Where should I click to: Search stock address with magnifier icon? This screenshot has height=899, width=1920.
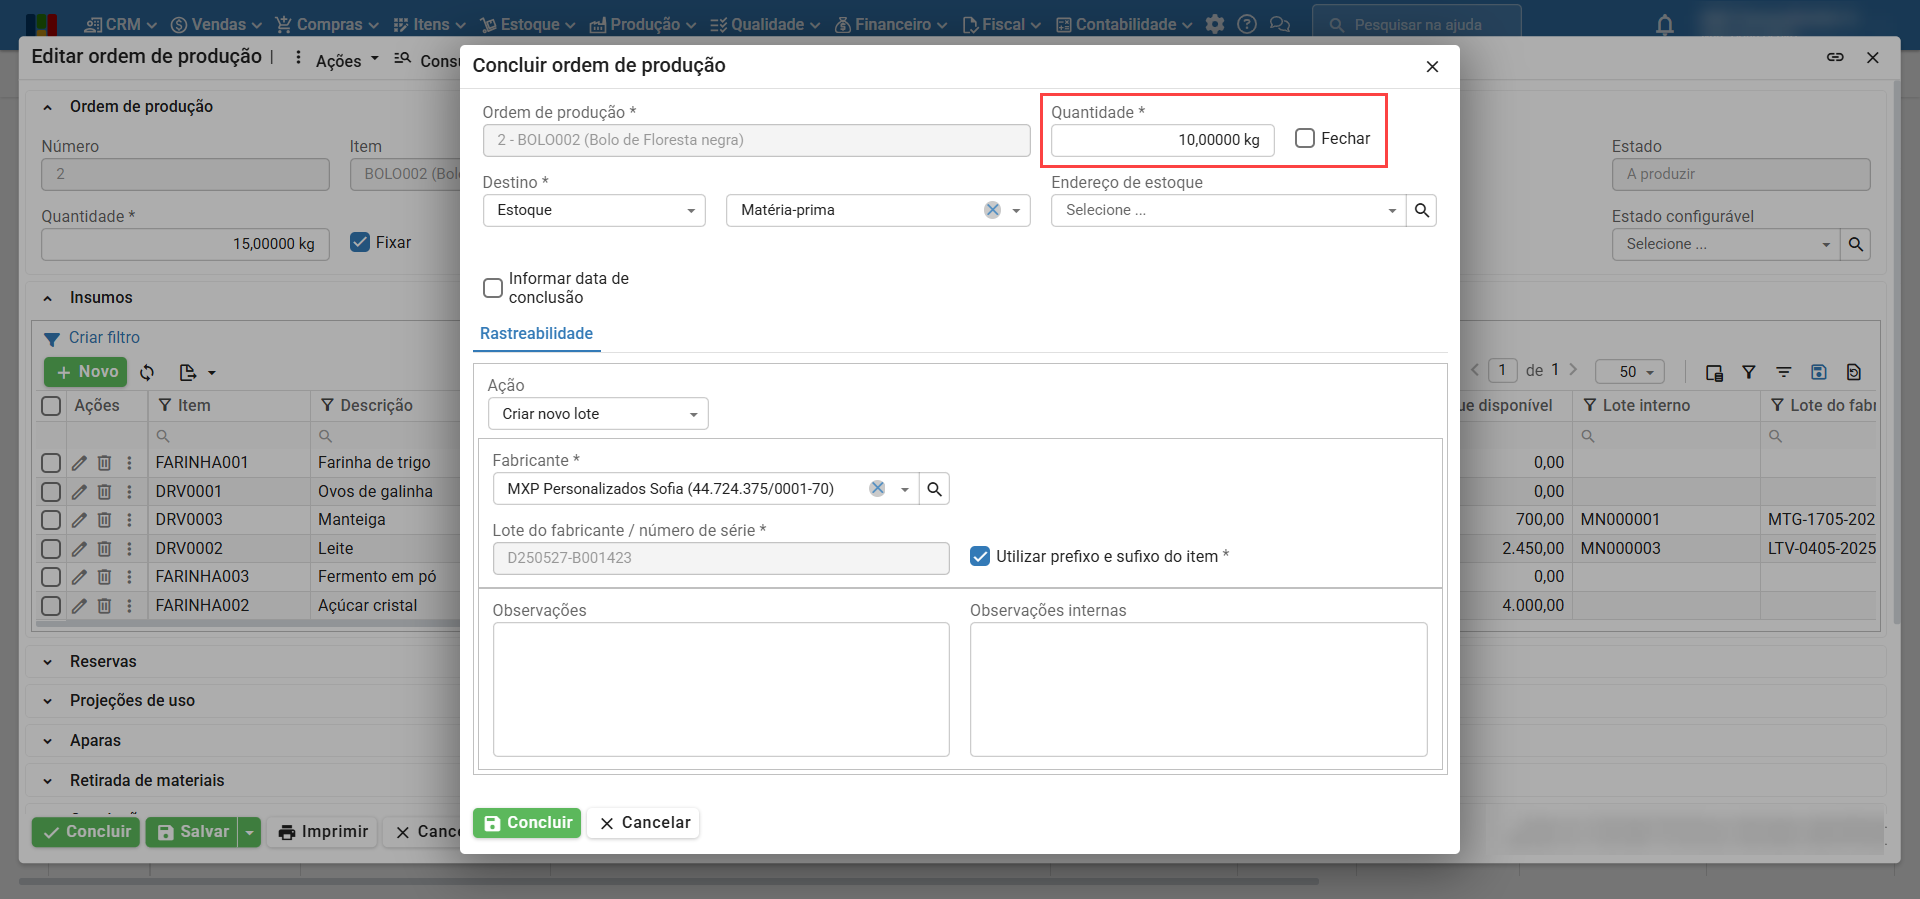1422,210
